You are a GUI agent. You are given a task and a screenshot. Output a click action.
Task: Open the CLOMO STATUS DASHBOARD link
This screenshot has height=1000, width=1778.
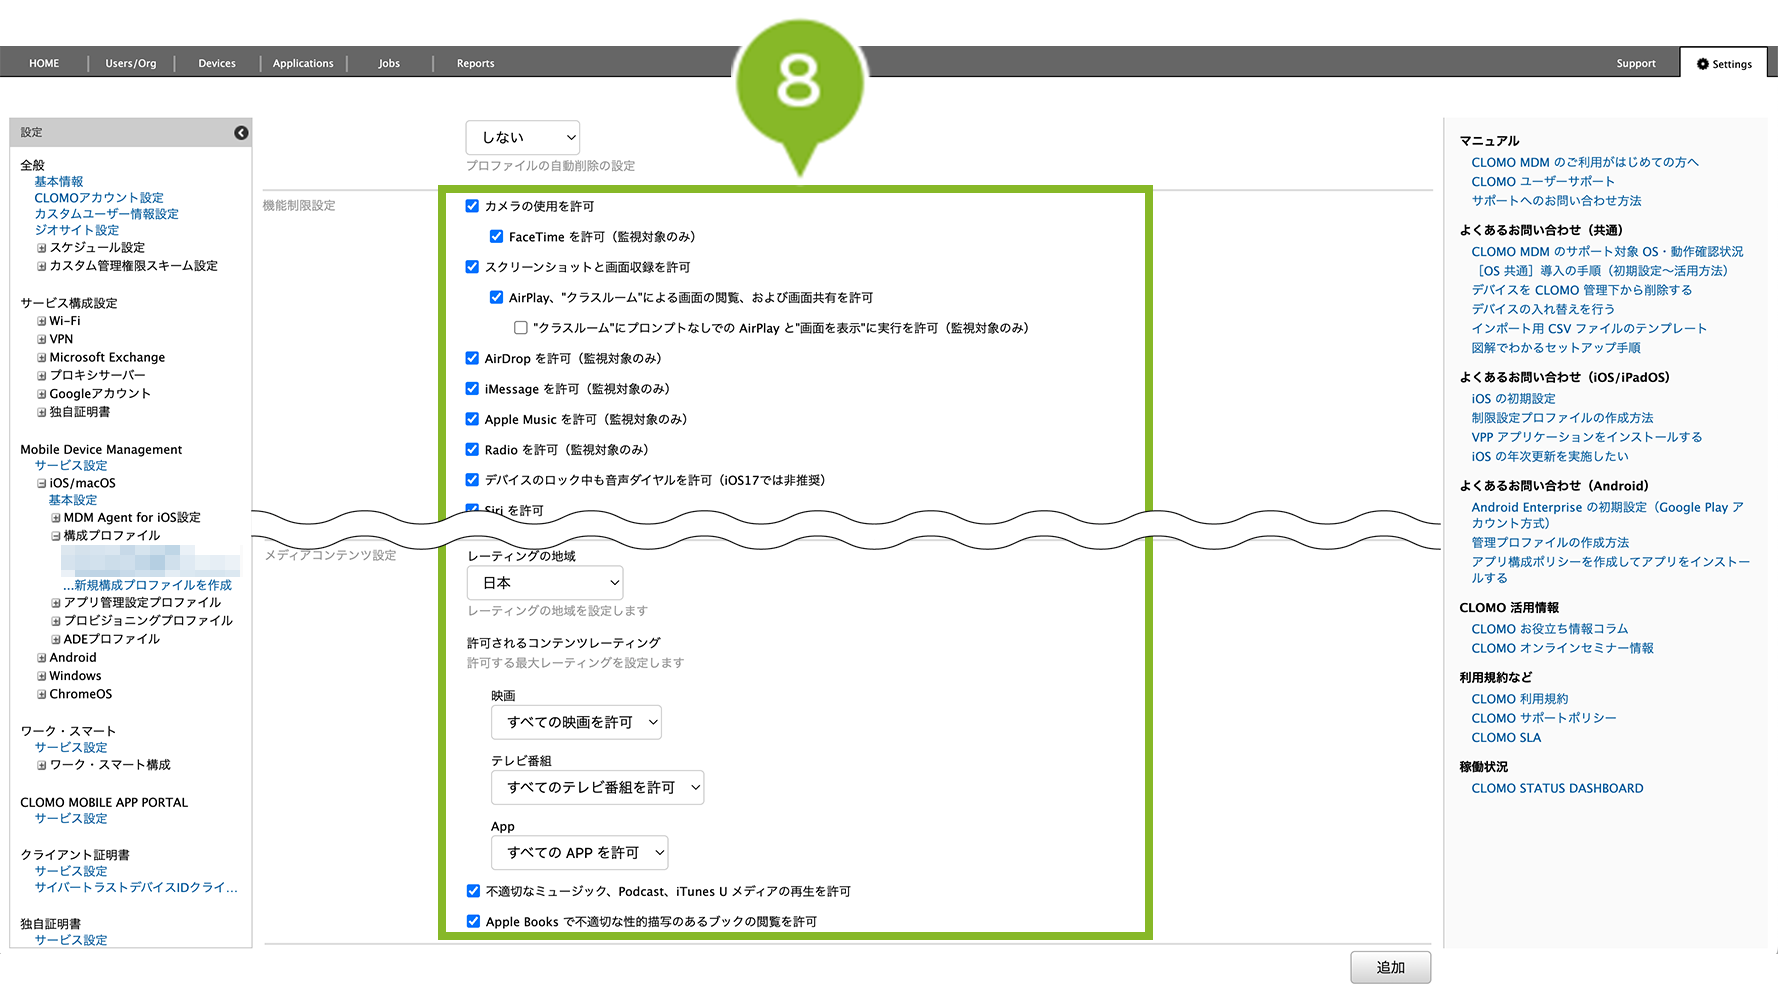1557,788
